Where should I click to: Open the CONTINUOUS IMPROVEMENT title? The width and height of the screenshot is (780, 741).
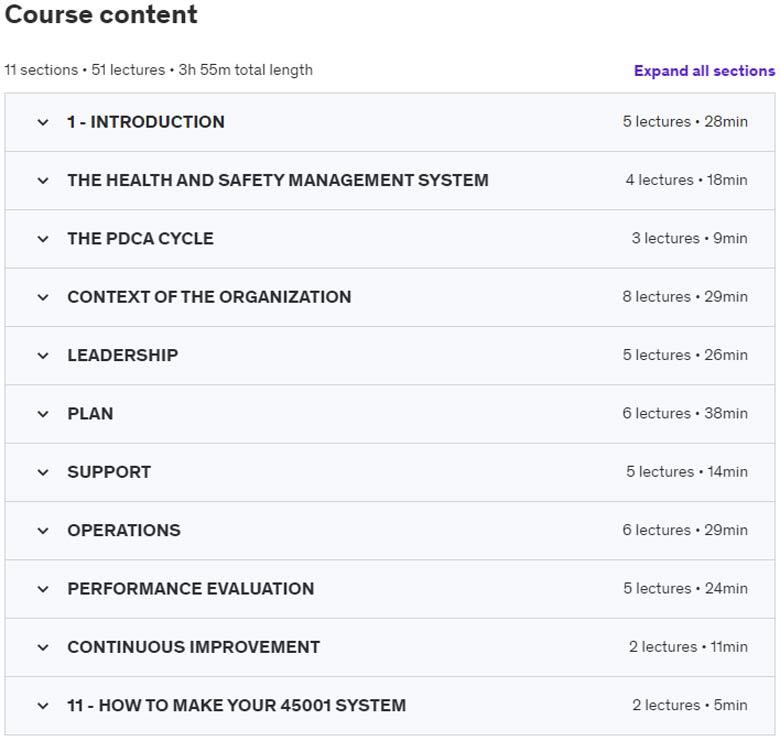click(x=194, y=647)
